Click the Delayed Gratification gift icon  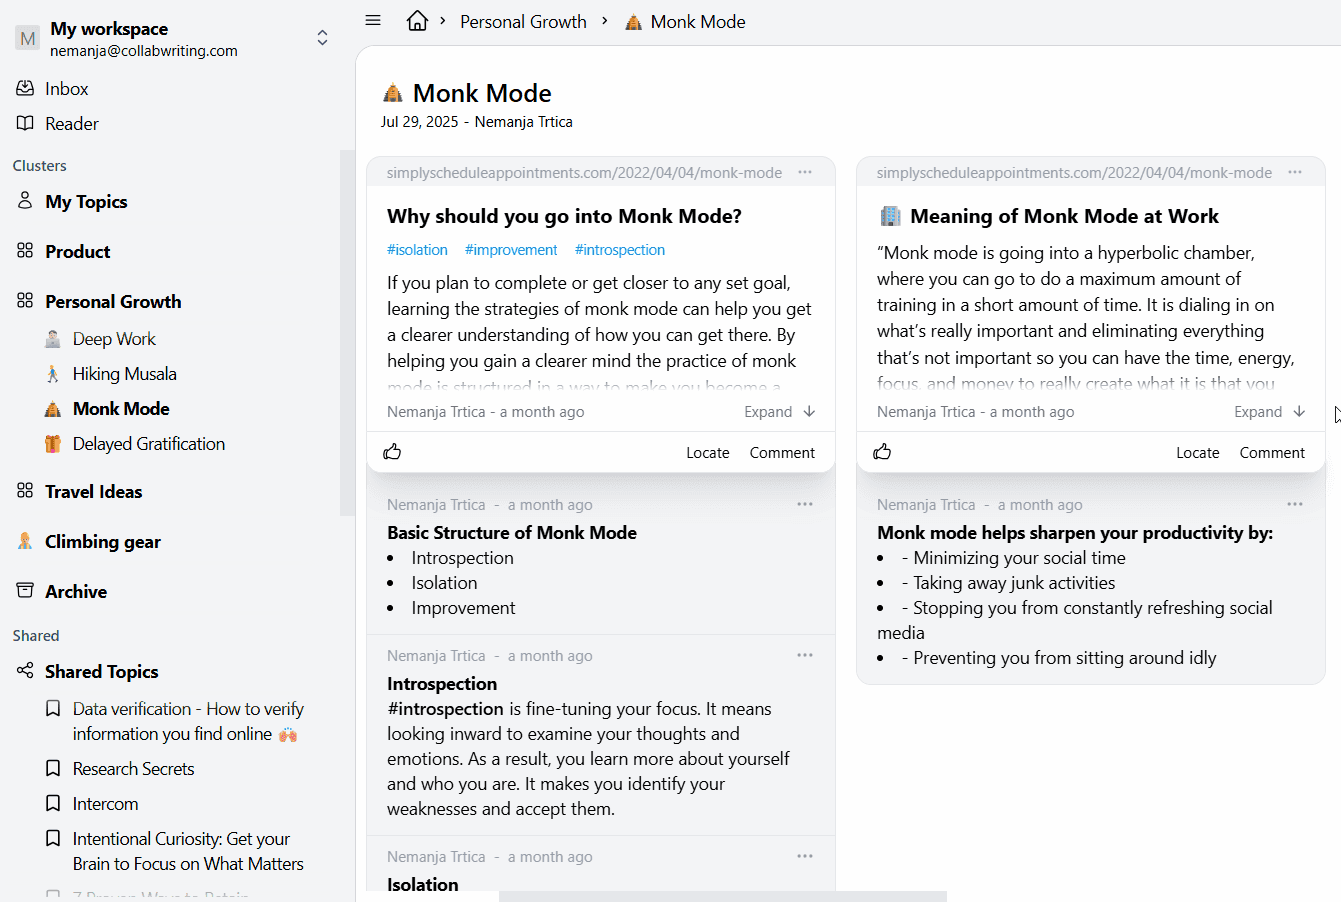click(x=53, y=444)
